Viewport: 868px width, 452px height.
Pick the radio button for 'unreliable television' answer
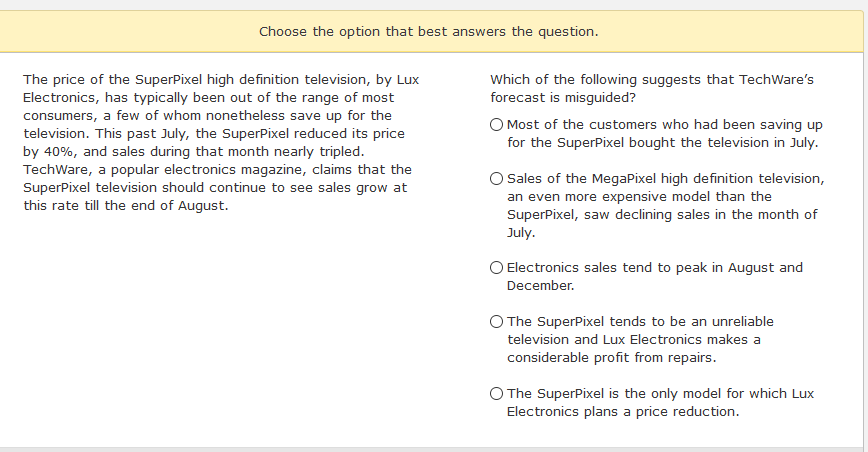pyautogui.click(x=497, y=322)
